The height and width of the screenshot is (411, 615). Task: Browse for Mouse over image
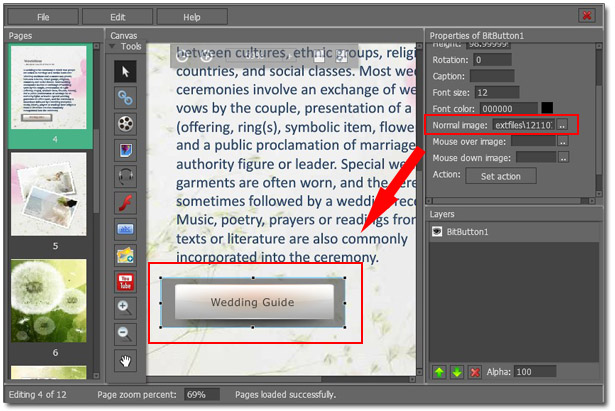click(x=563, y=141)
